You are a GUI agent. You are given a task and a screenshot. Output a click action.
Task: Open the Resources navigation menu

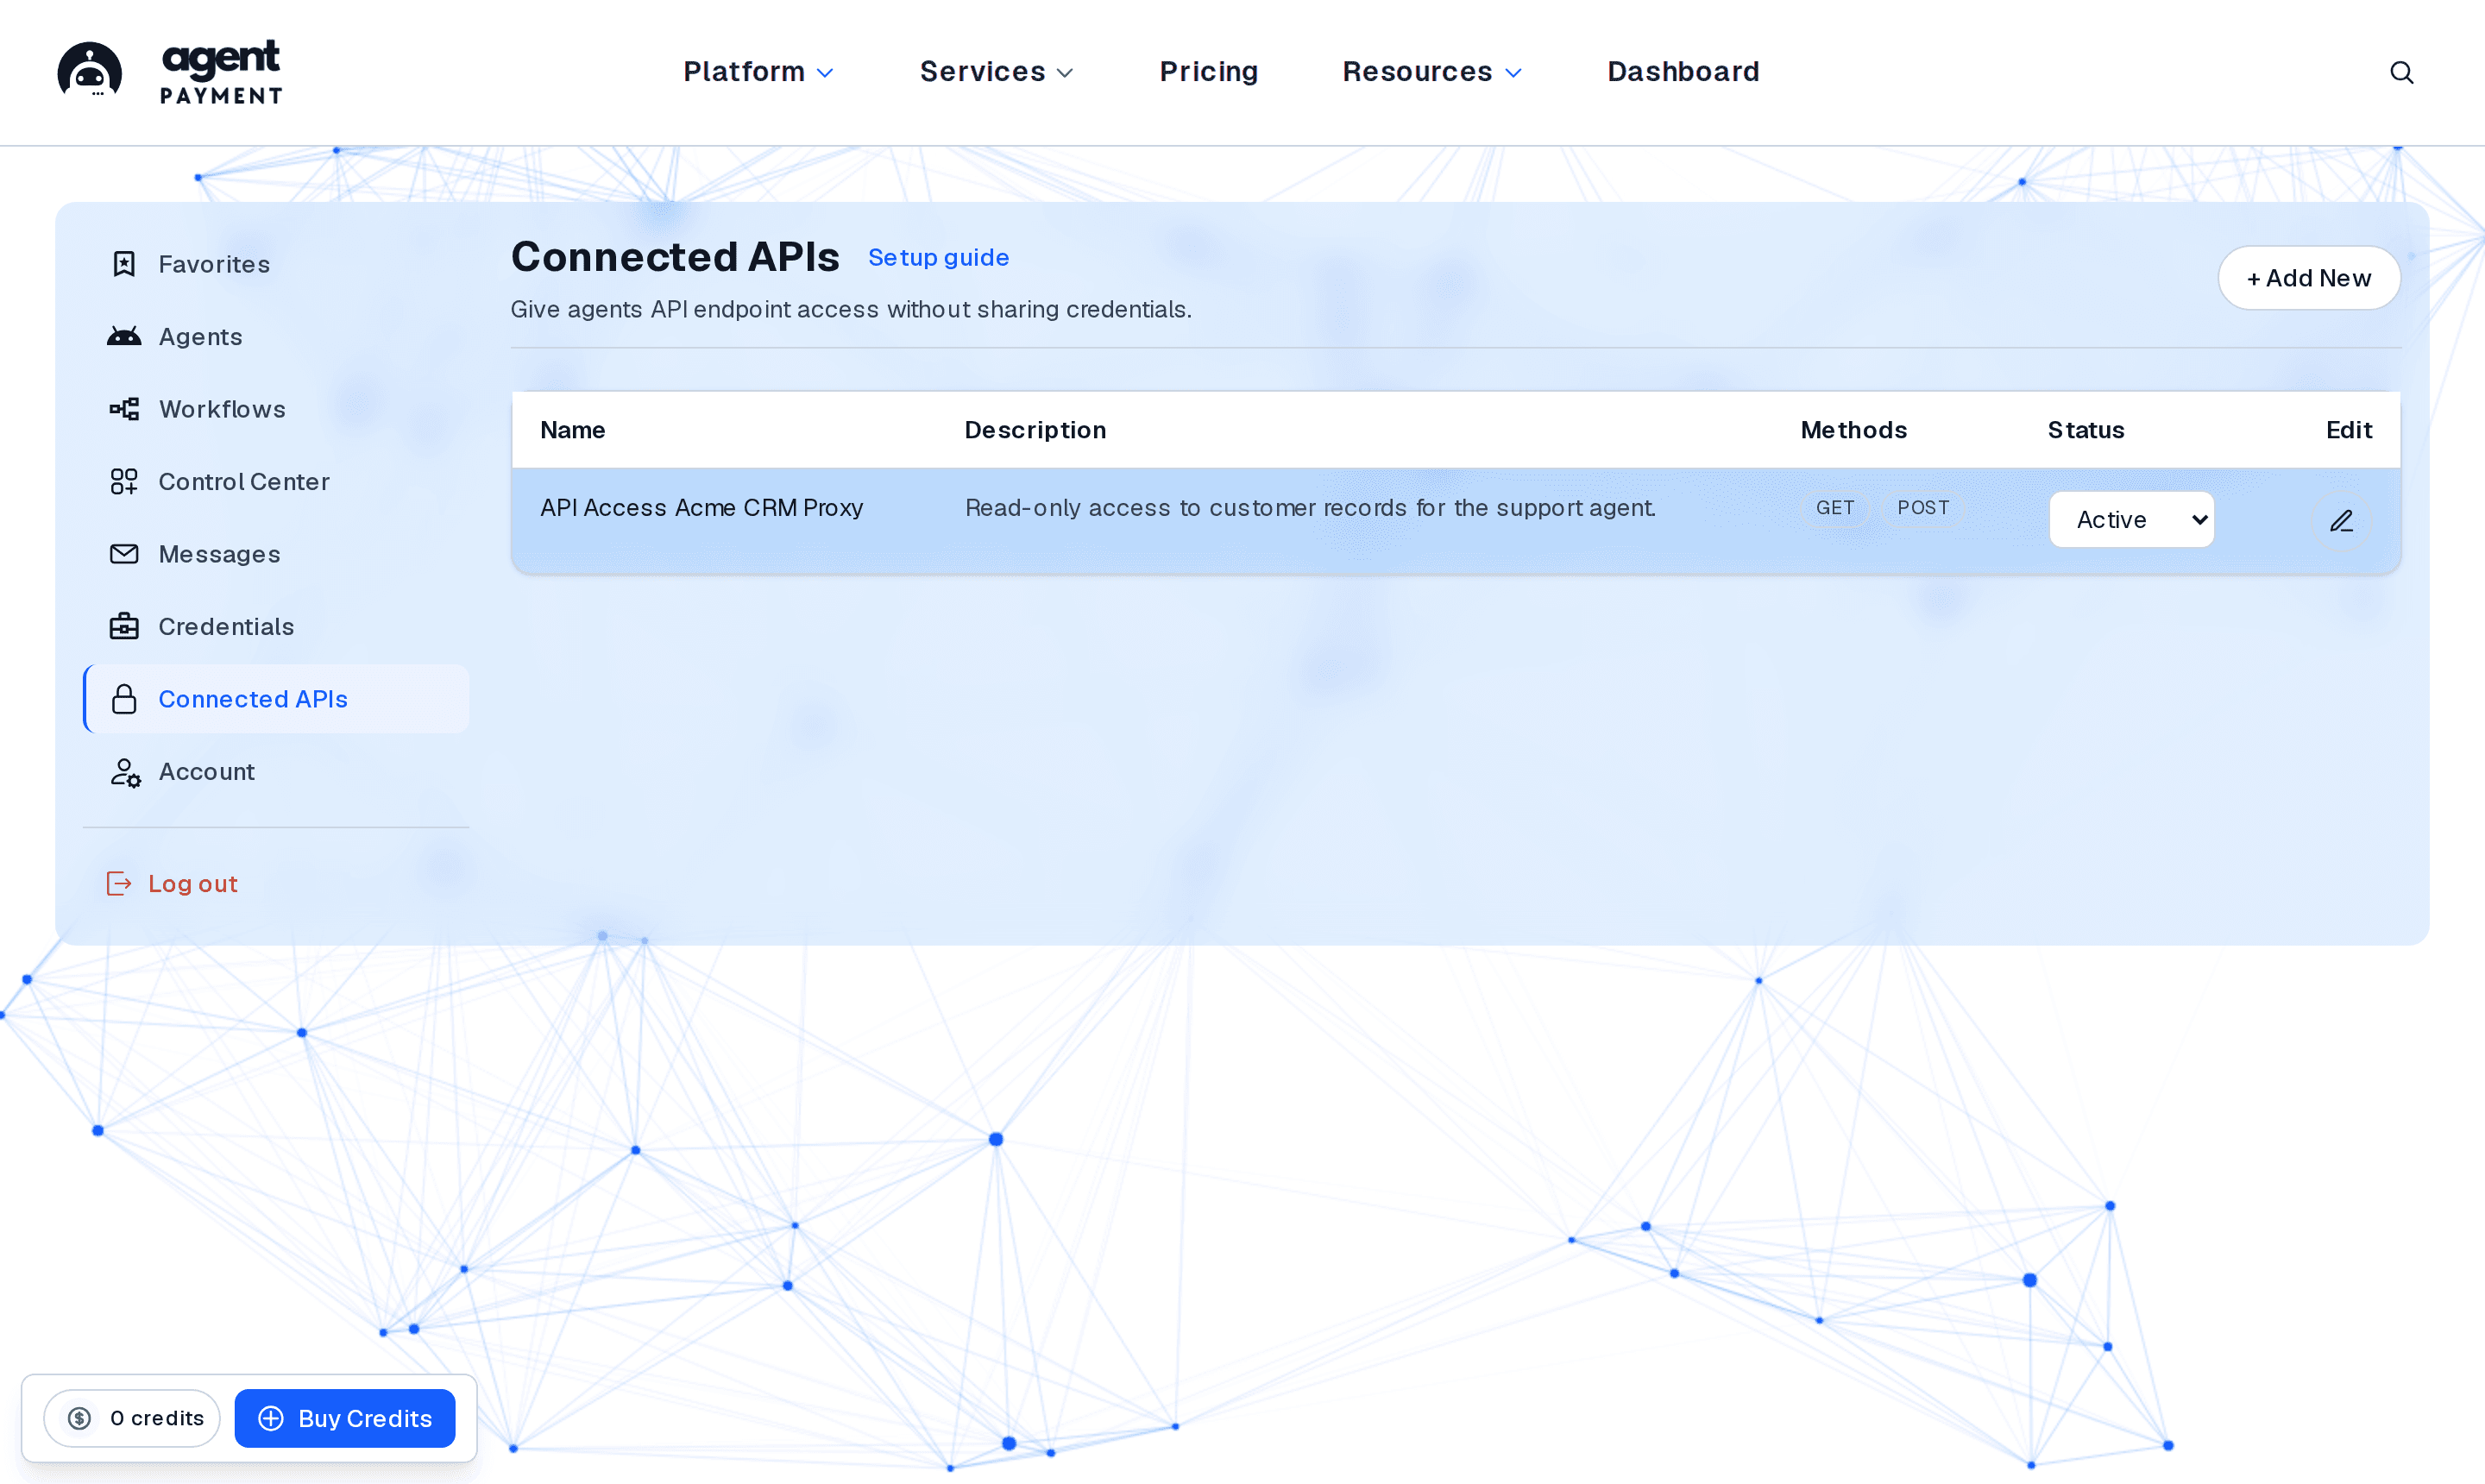(1432, 72)
